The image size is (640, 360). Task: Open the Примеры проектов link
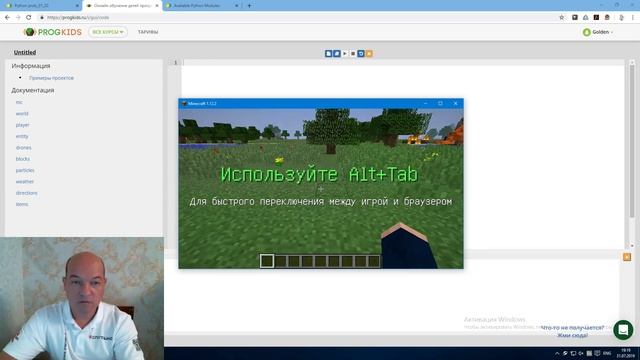click(51, 78)
